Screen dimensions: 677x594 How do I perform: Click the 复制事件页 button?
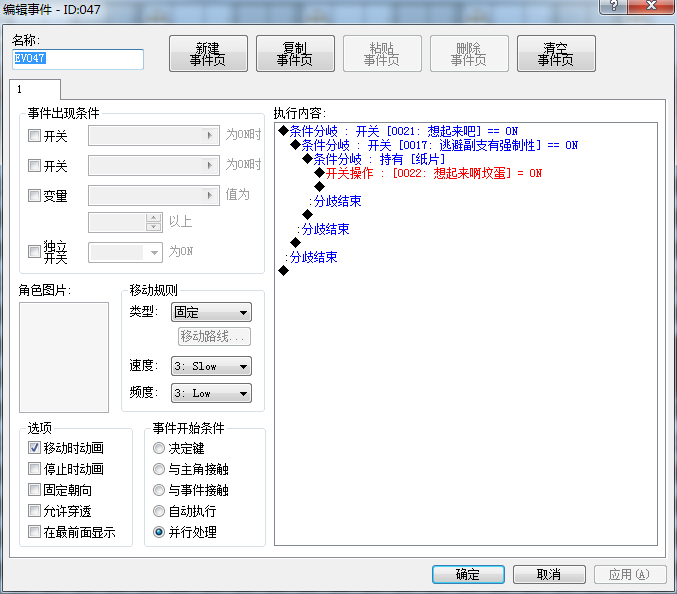(295, 54)
